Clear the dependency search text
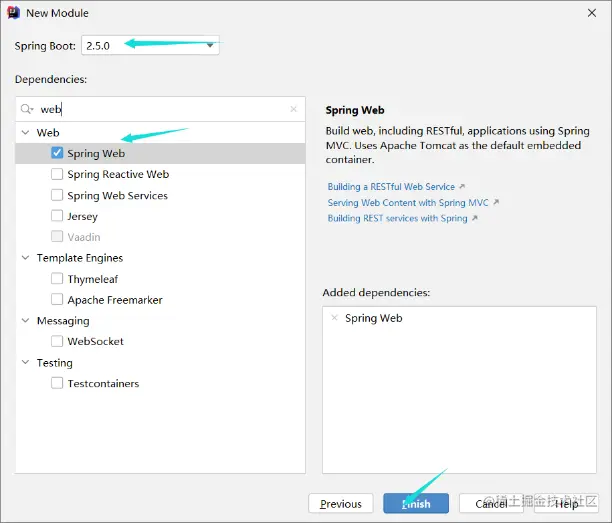The width and height of the screenshot is (612, 523). (x=294, y=109)
